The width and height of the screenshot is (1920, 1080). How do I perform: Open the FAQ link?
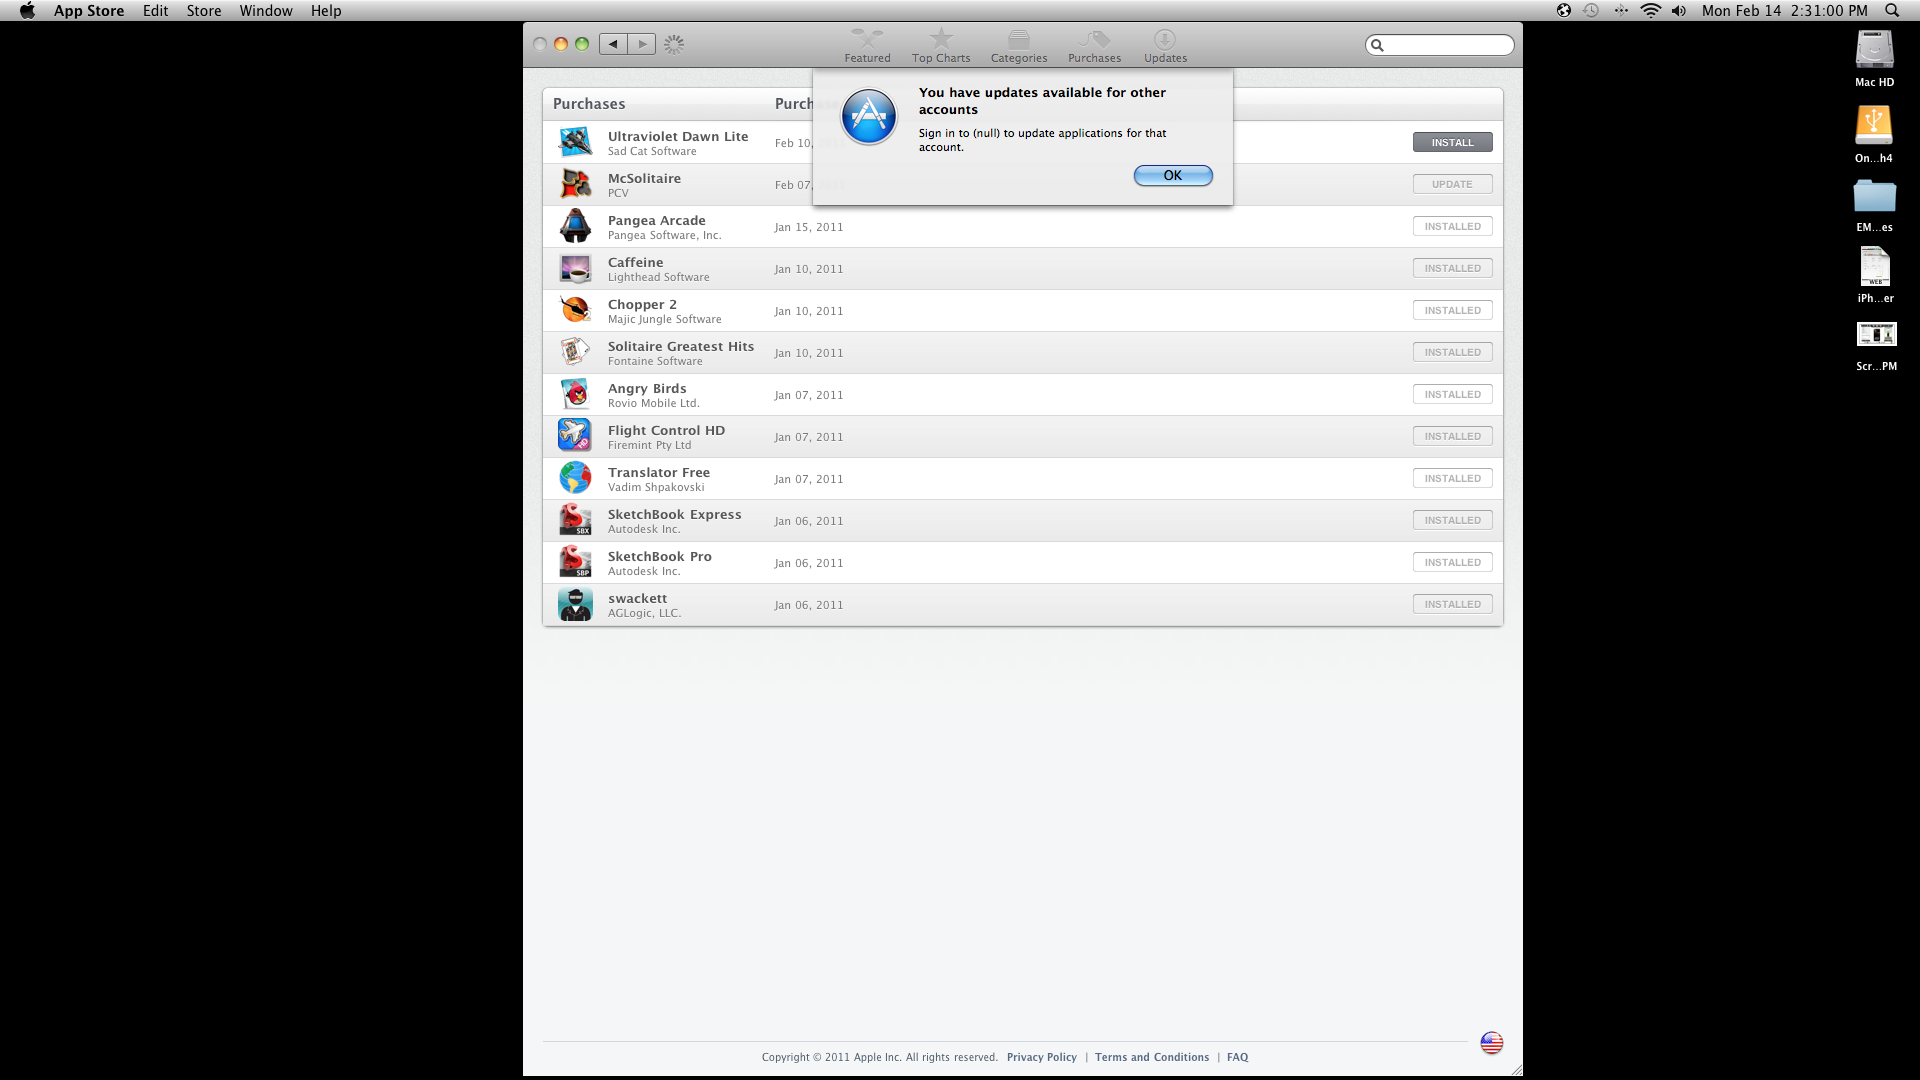coord(1237,1057)
